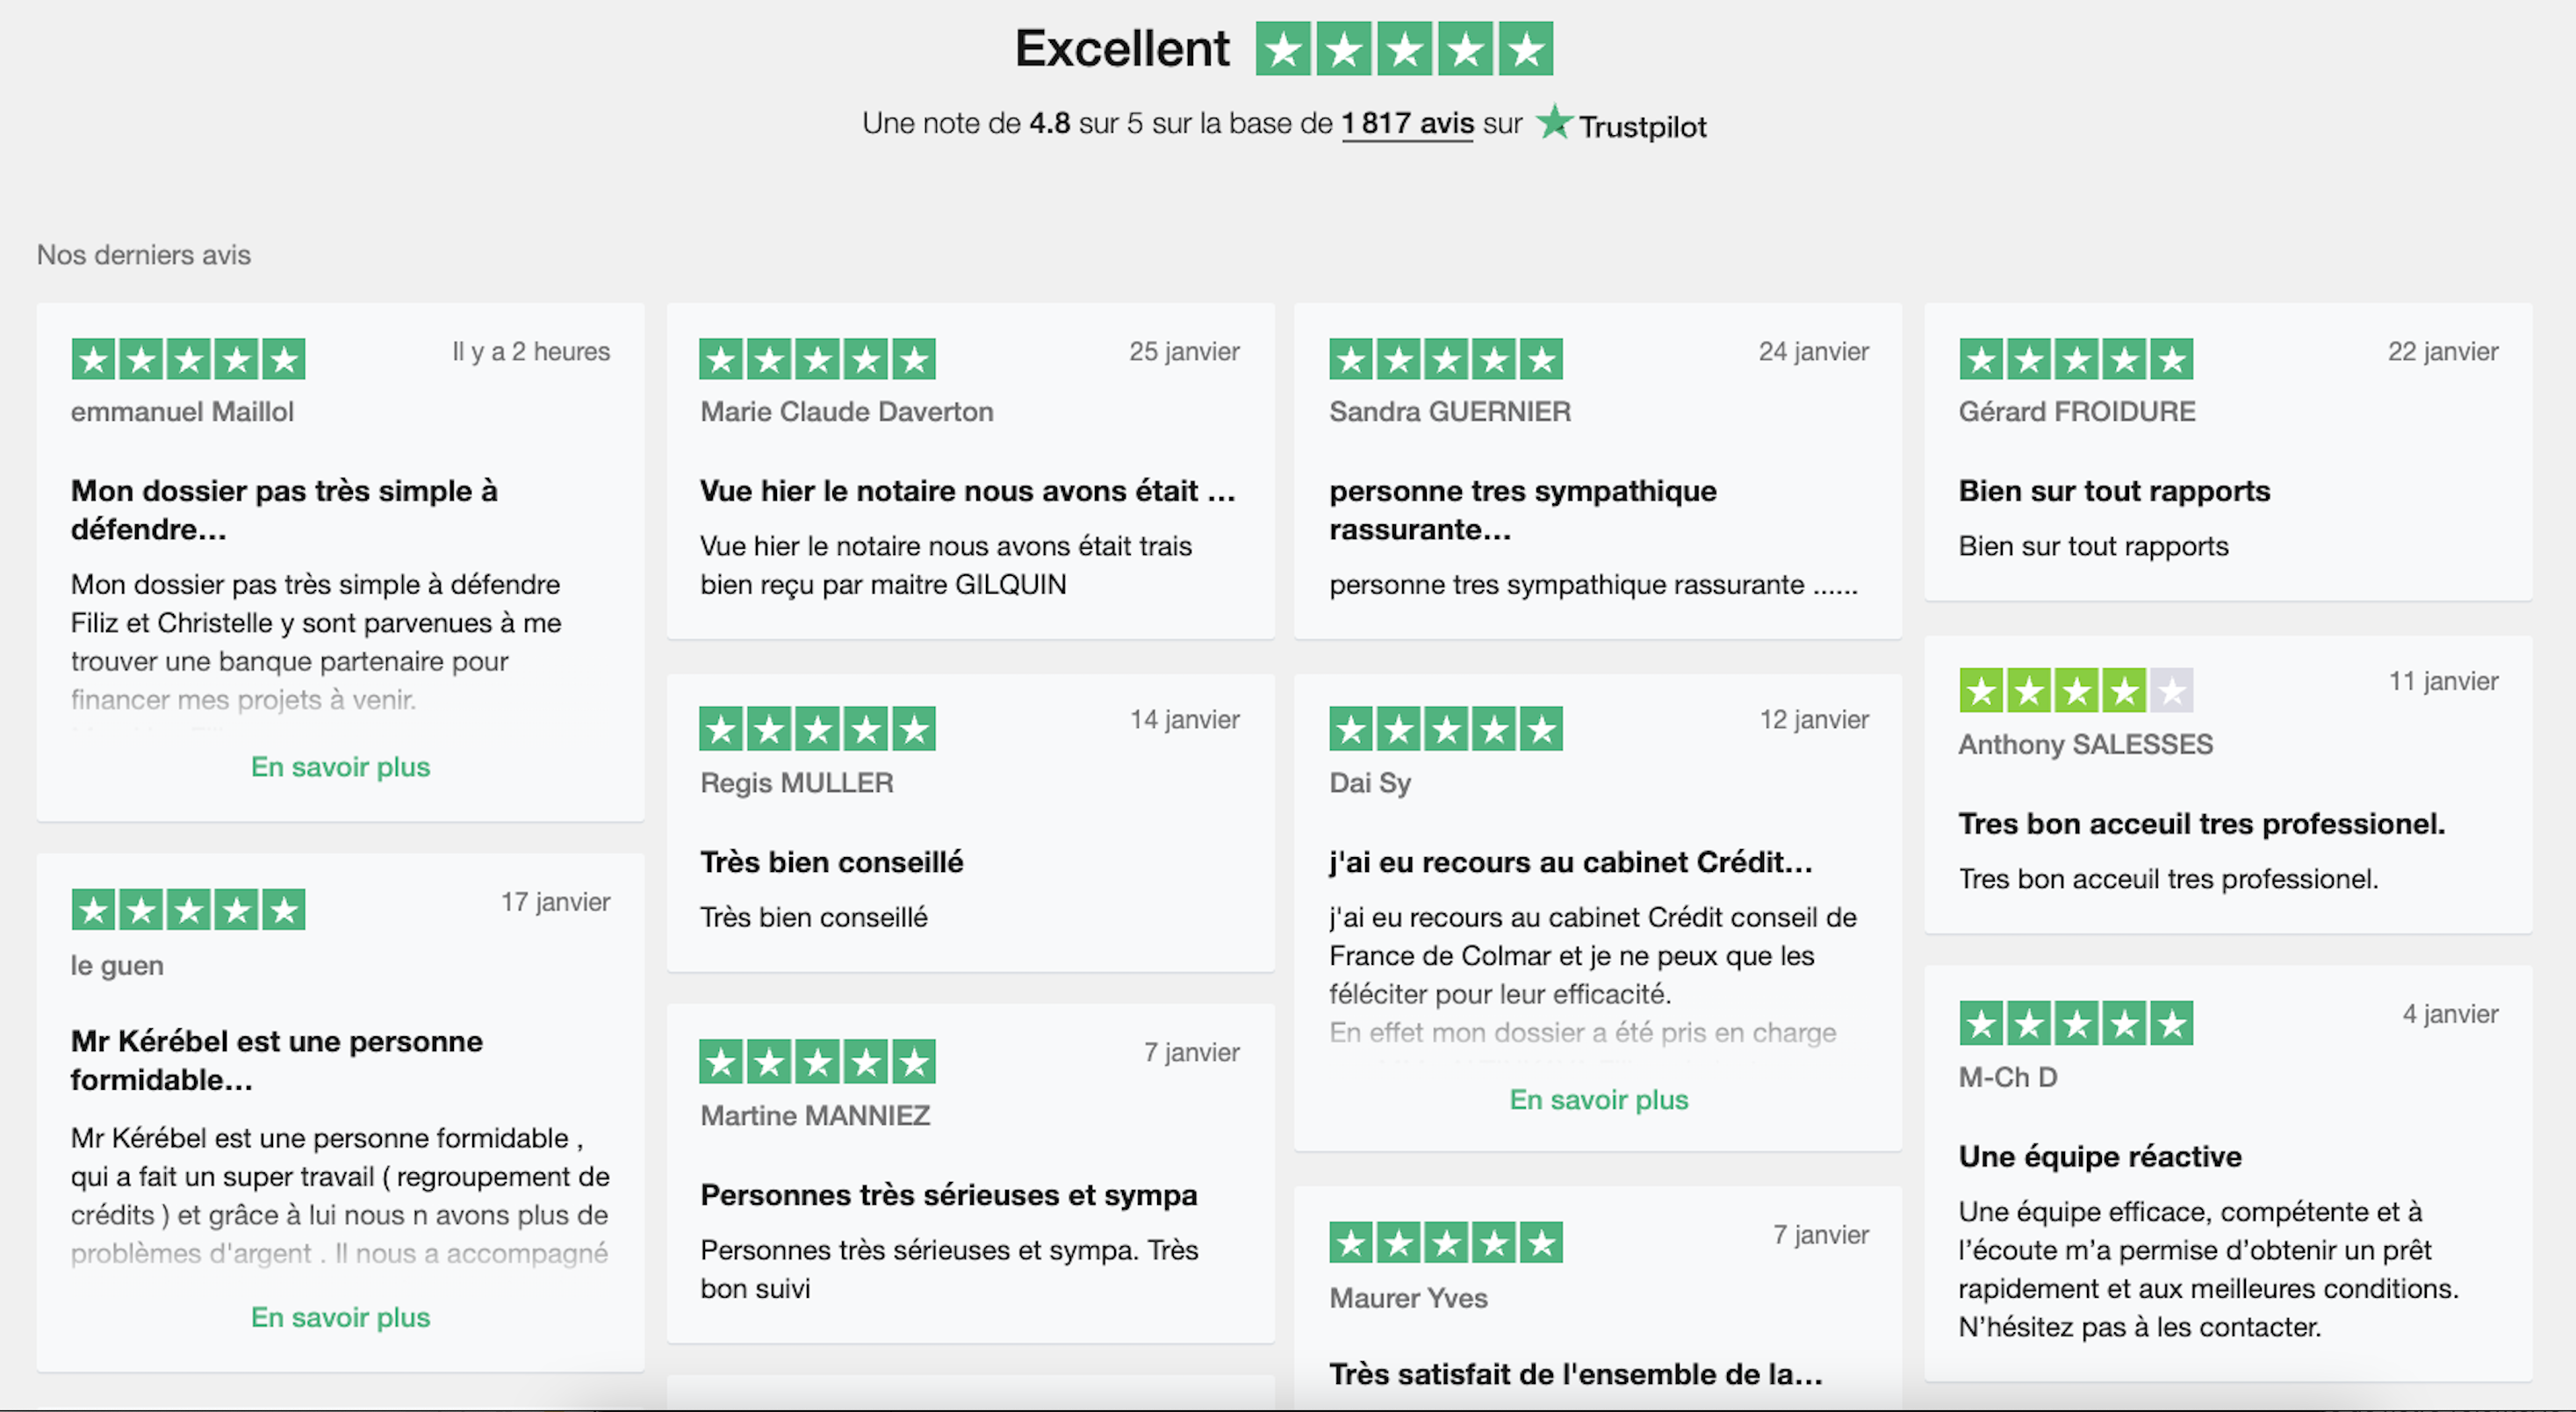Click the Tres bon acceuil tres professionel title
This screenshot has height=1412, width=2576.
(2201, 824)
